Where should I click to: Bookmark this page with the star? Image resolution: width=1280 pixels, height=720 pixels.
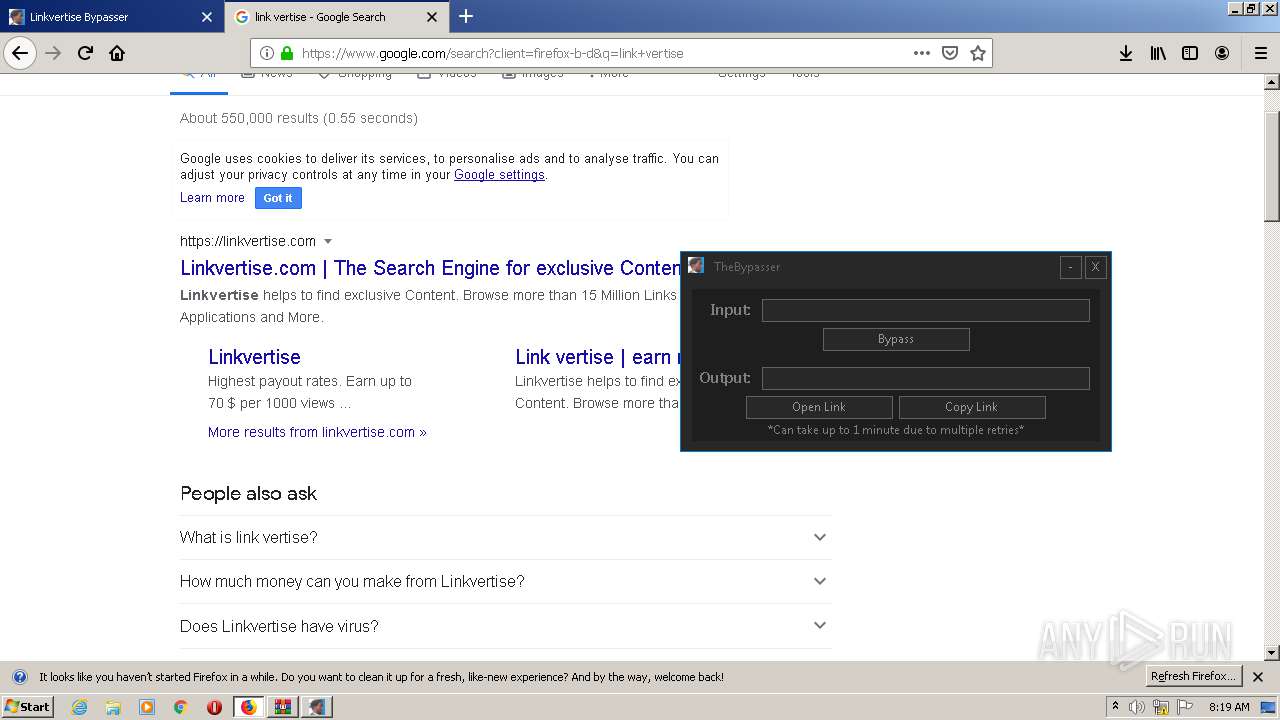978,53
